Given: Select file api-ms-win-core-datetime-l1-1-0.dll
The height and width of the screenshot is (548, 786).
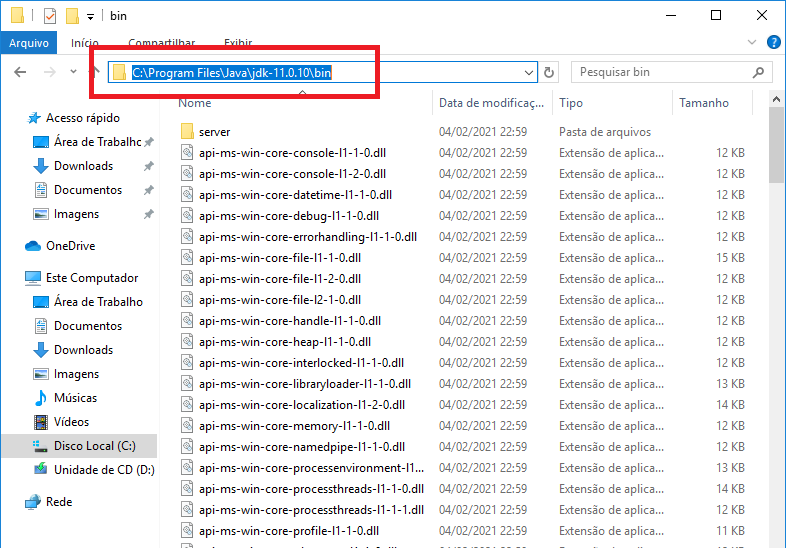Looking at the screenshot, I should click(295, 195).
